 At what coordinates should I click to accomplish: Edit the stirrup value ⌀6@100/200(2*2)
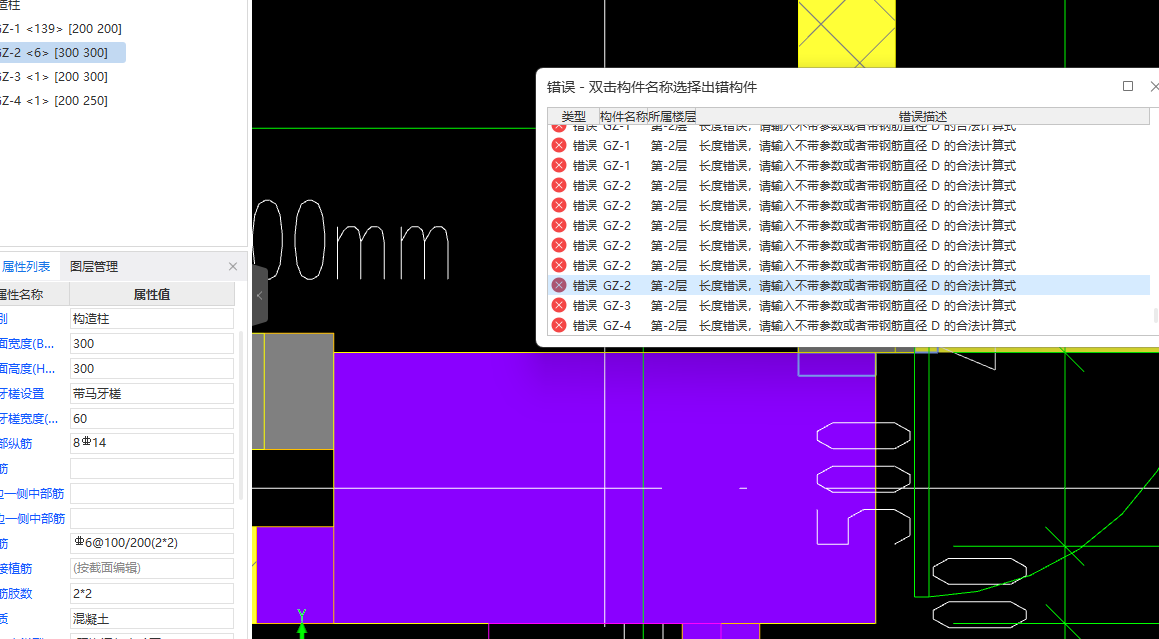tap(152, 543)
